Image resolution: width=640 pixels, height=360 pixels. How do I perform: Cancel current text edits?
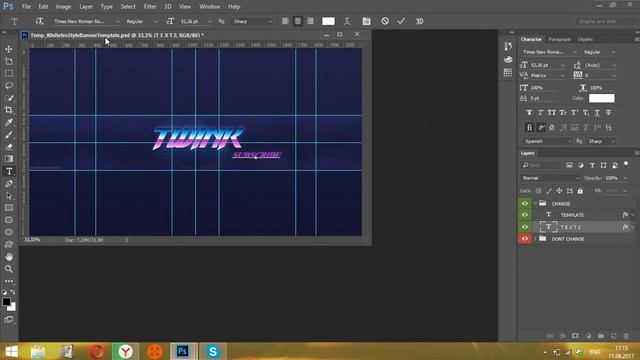tap(385, 21)
